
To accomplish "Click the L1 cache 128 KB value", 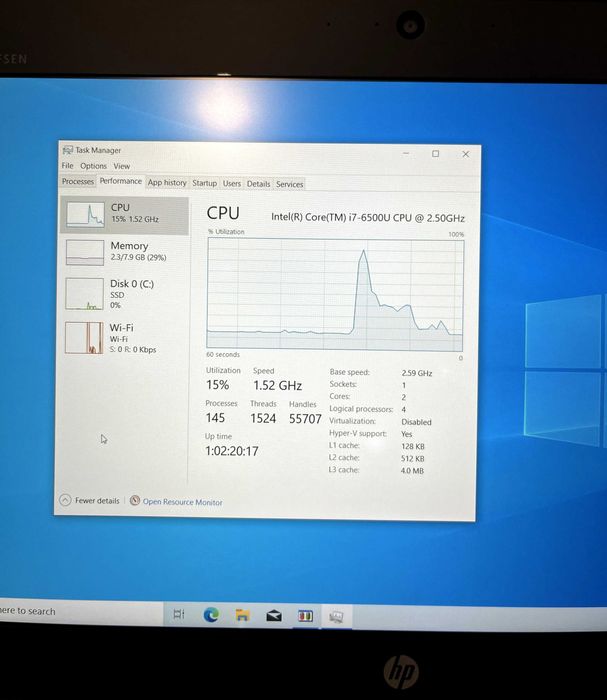I will 413,446.
